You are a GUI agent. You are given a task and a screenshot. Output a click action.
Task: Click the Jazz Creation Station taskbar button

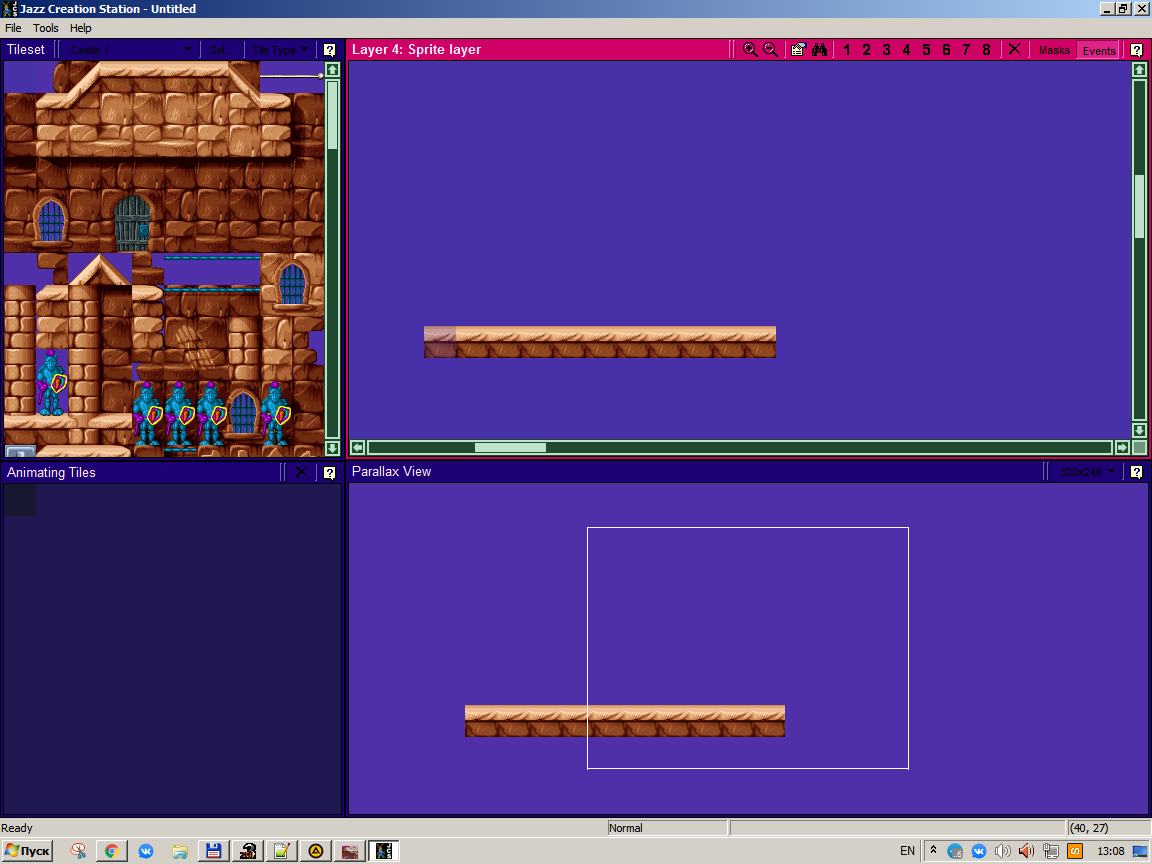coord(384,851)
